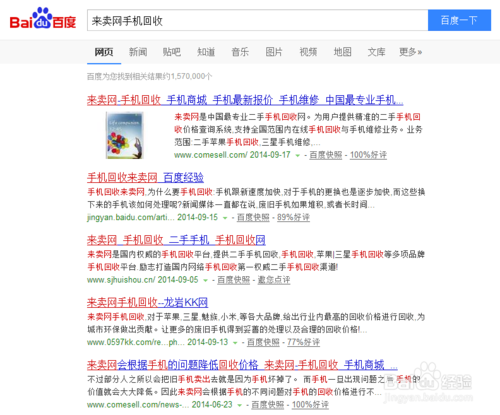This screenshot has width=500, height=415.
Task: Click the 89%好评 rating link
Action: coord(293,217)
